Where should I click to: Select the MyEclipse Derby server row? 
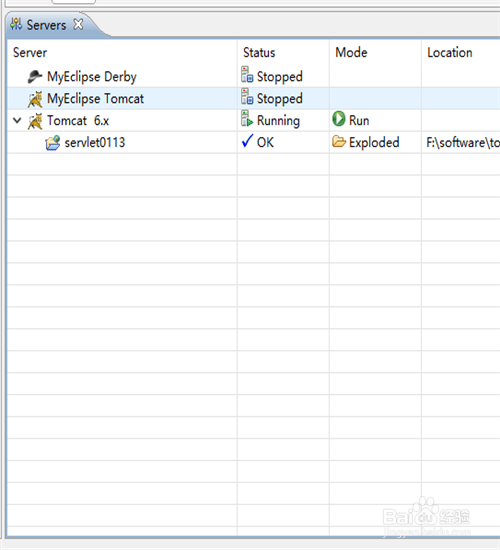pos(253,76)
